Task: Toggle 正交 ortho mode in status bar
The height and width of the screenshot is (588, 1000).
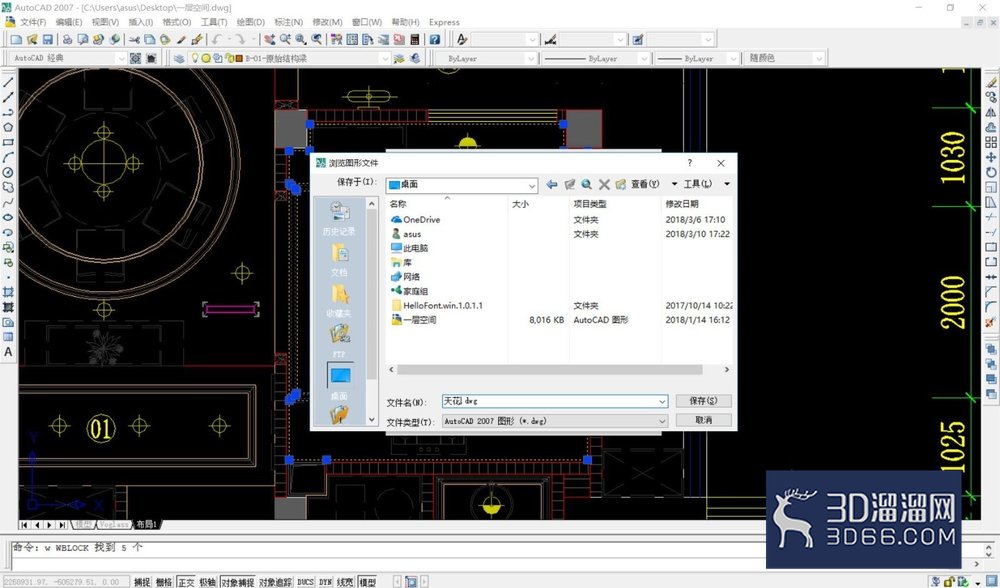Action: click(186, 582)
